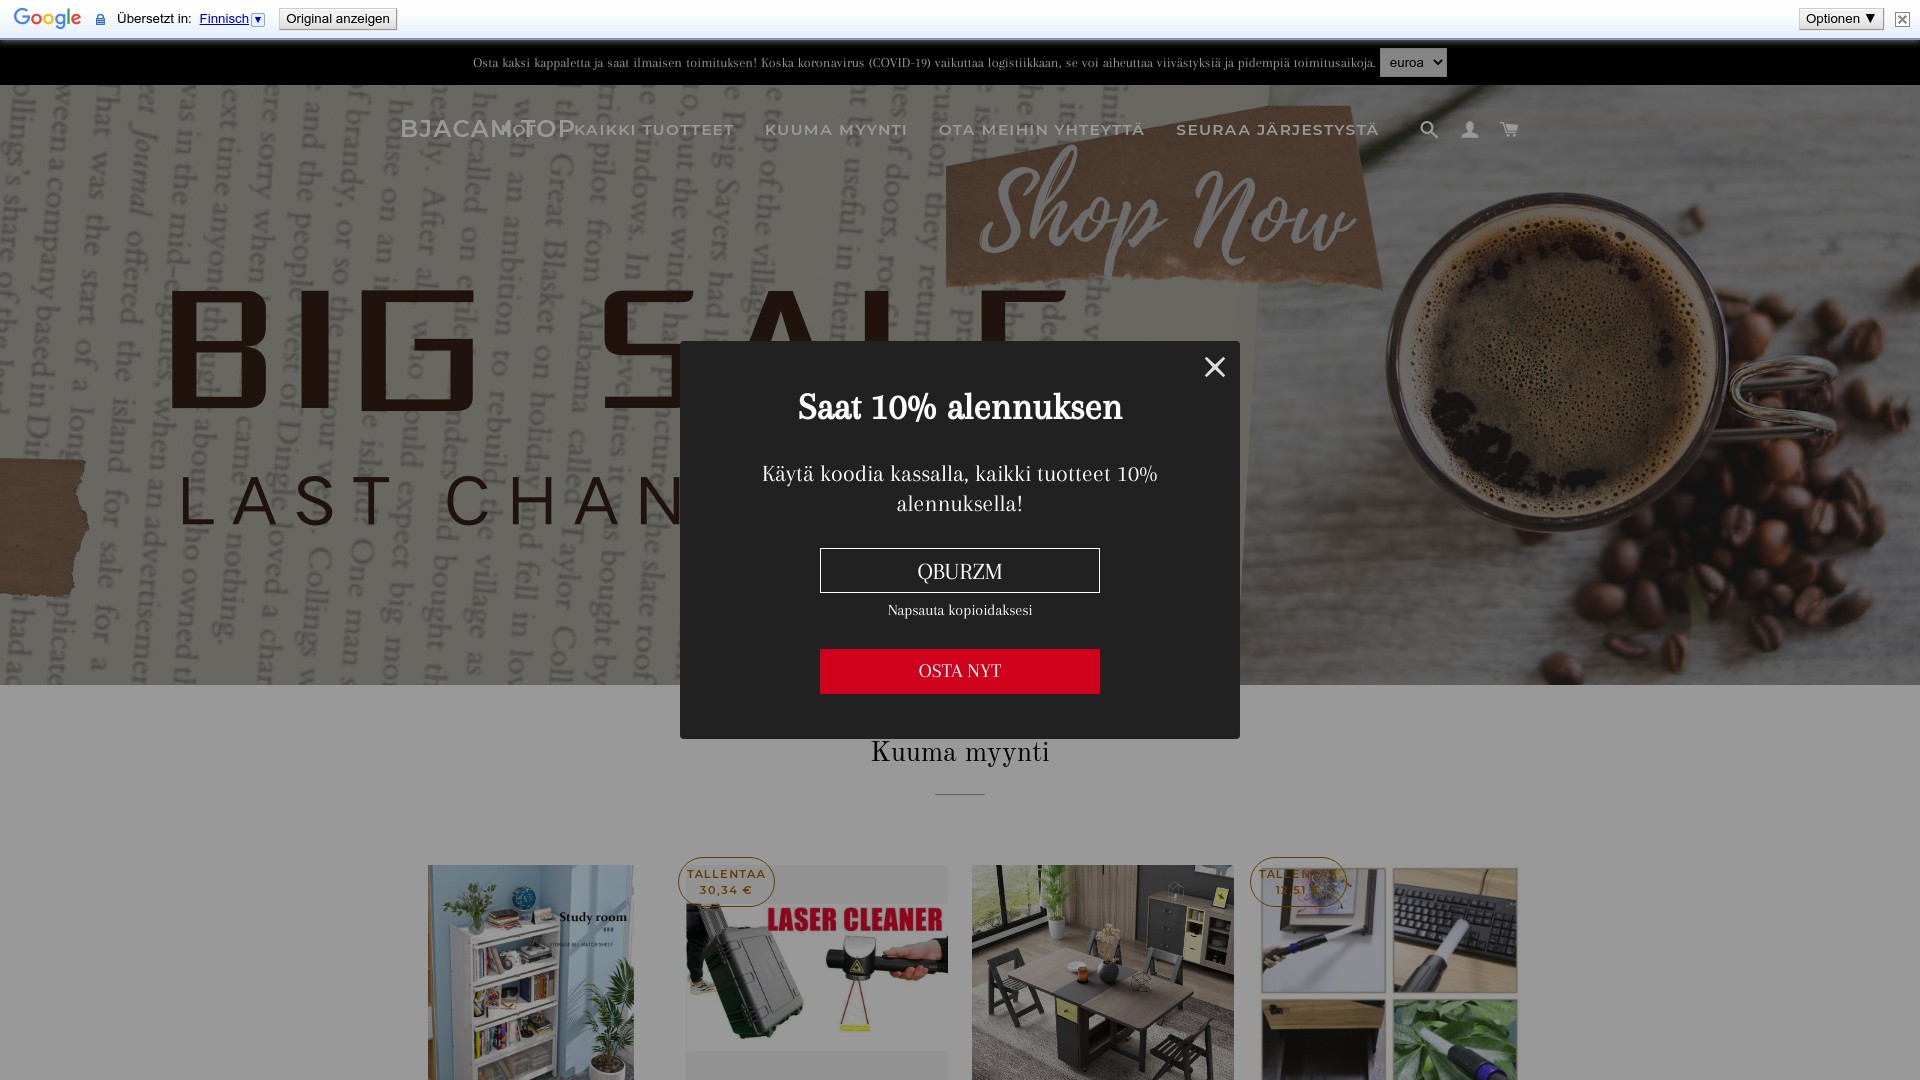Open the folding dining table product
Viewport: 1920px width, 1080px height.
[x=1103, y=972]
